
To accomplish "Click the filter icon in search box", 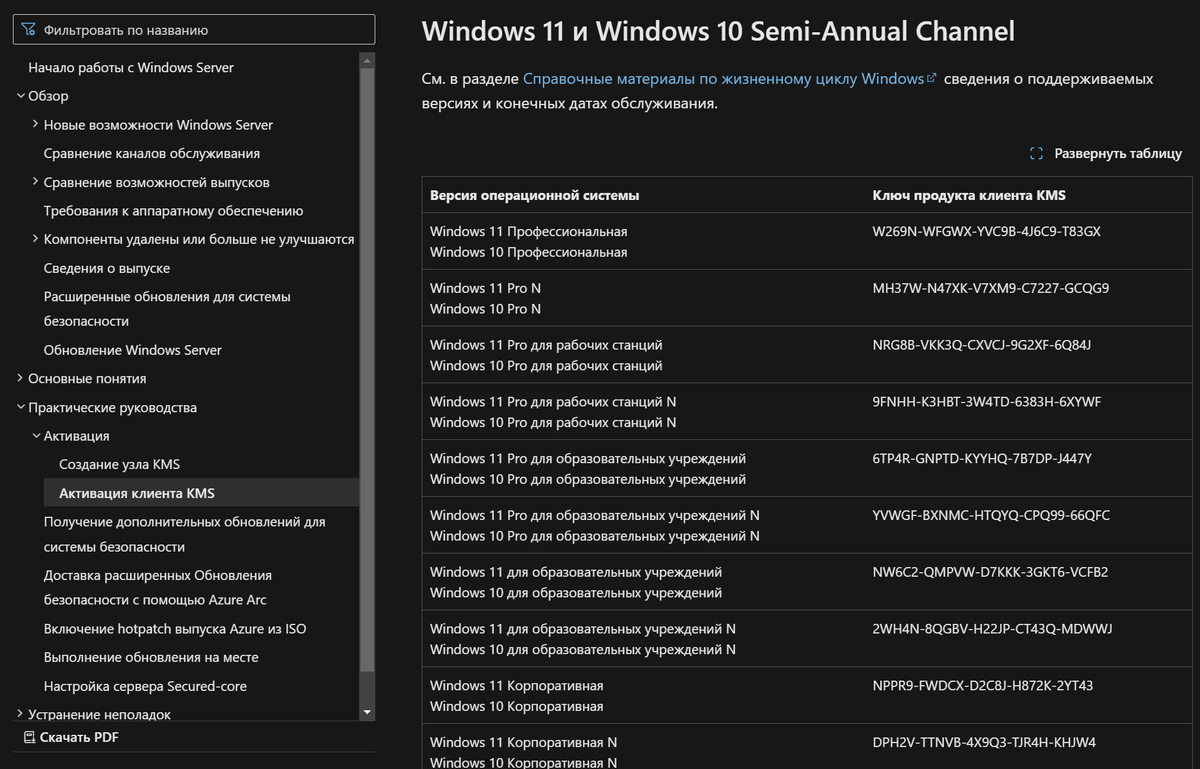I will click(28, 30).
